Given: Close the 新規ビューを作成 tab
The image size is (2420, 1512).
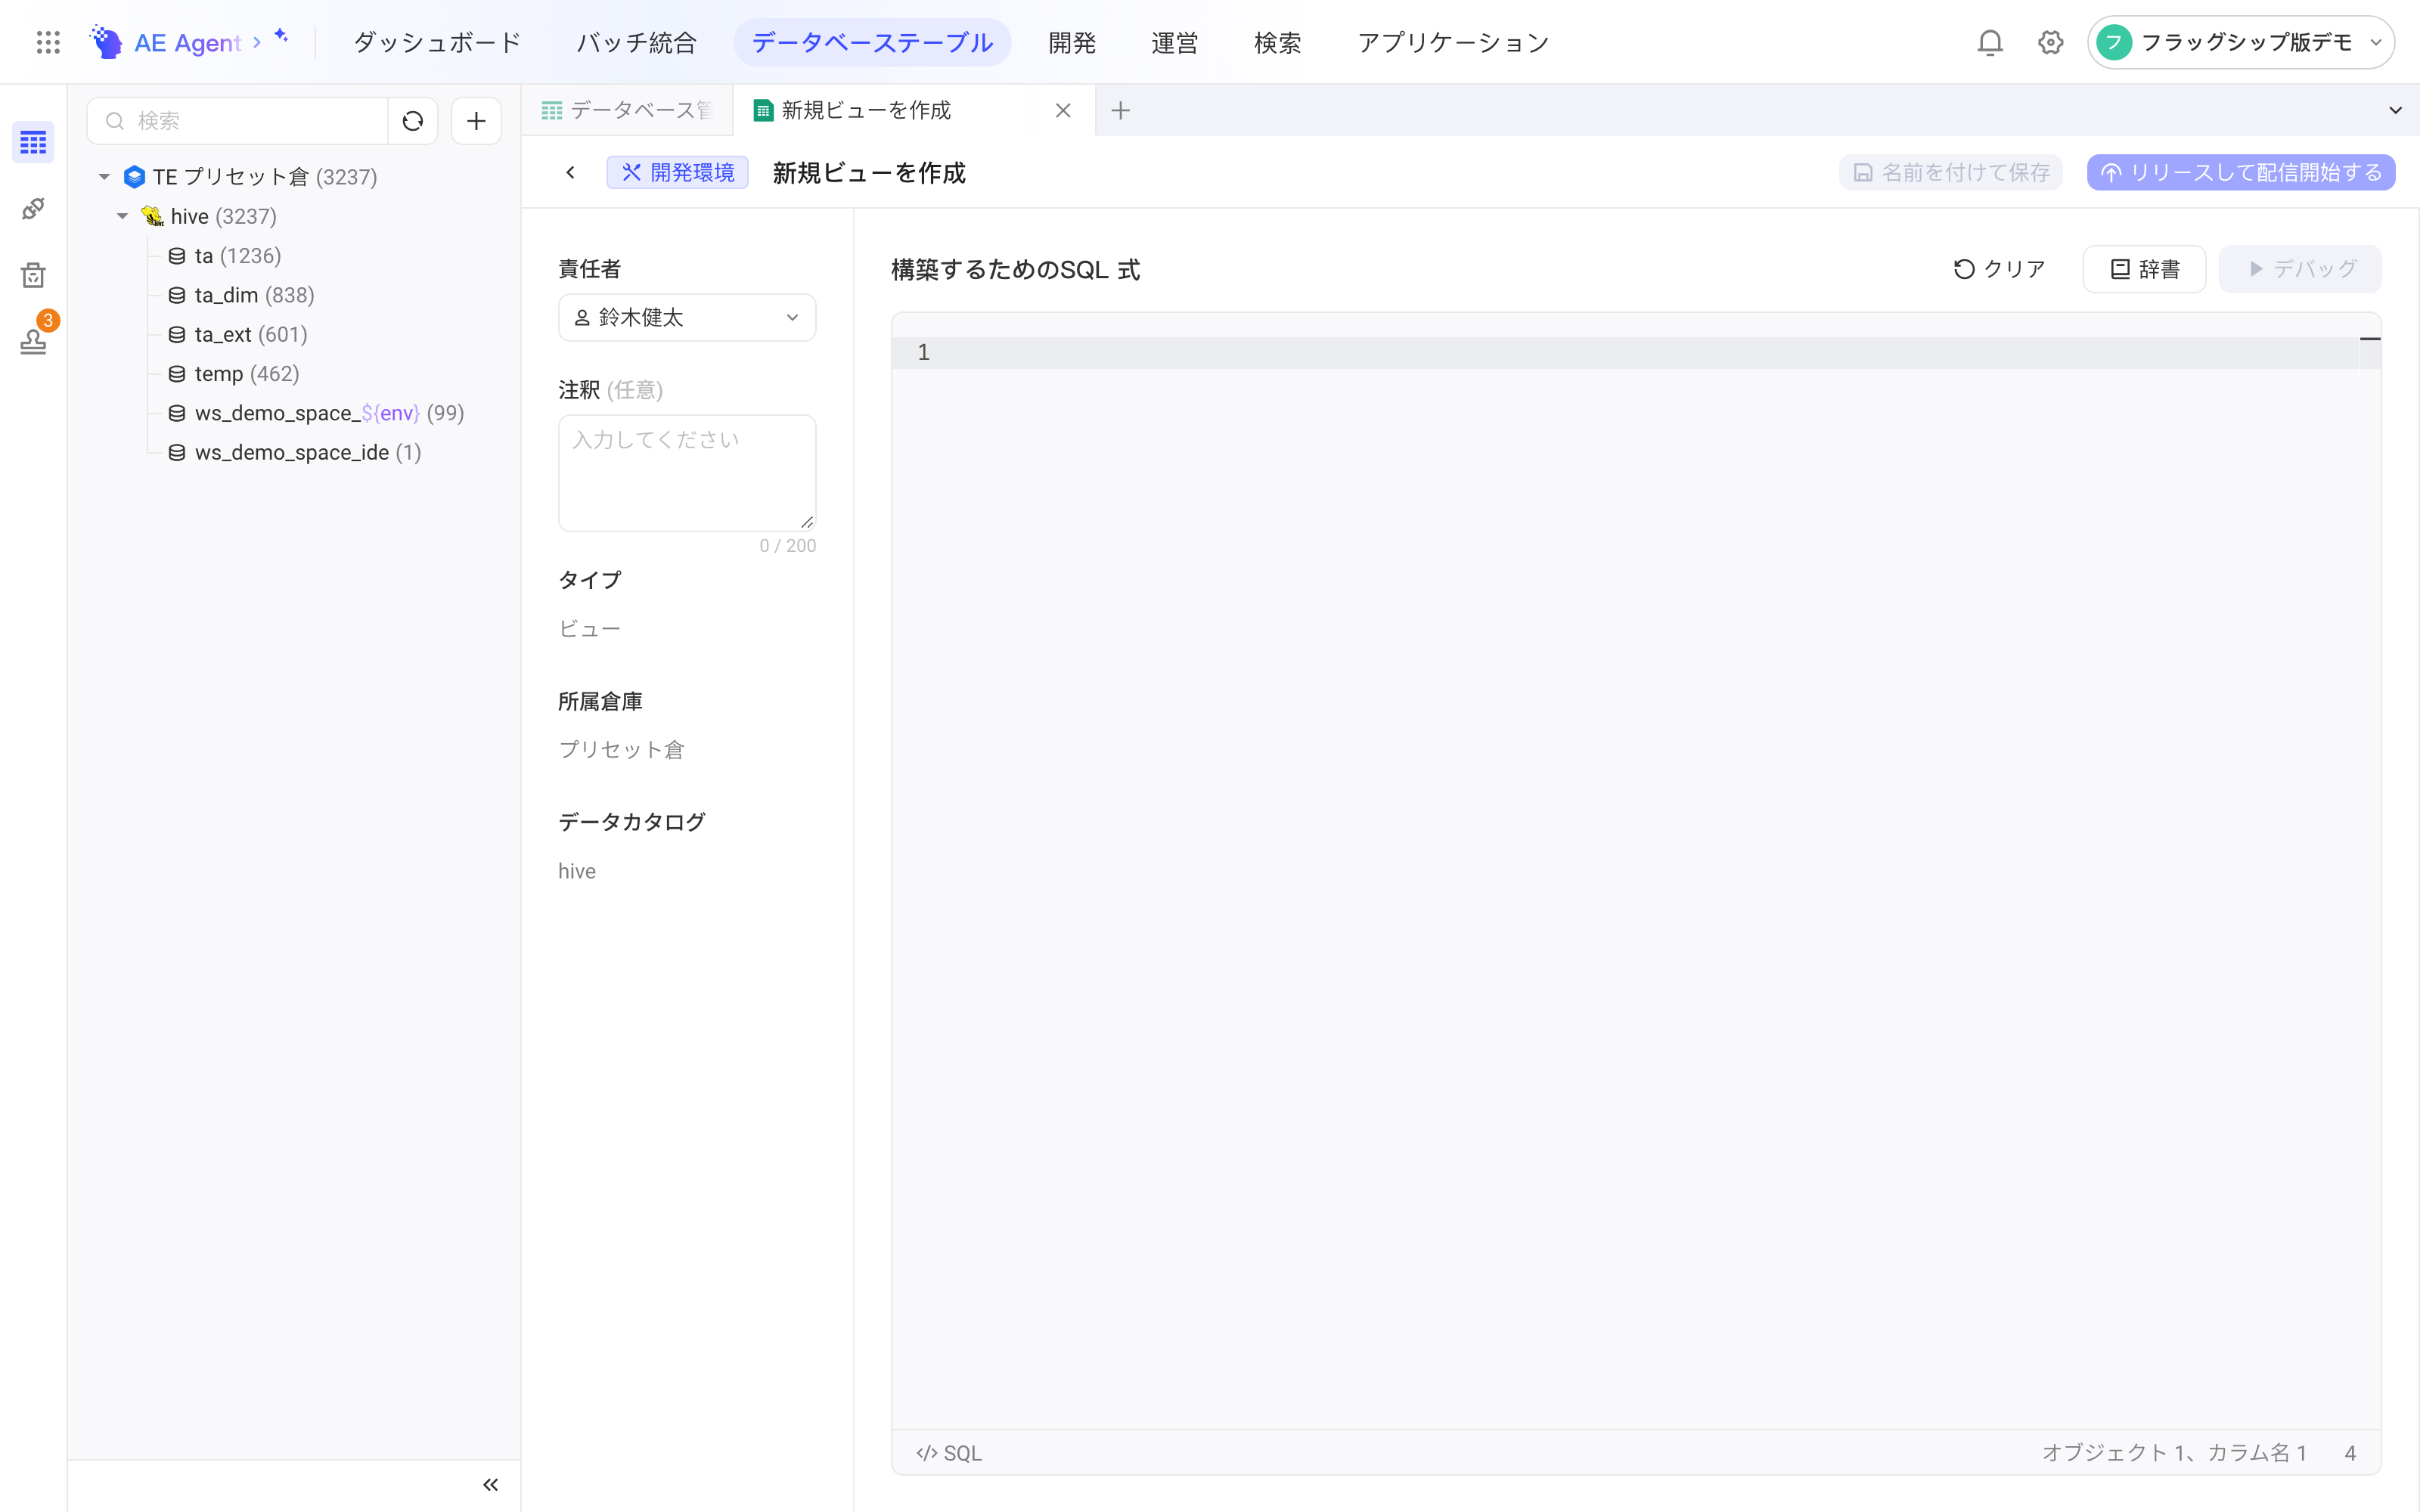Looking at the screenshot, I should coord(1063,110).
